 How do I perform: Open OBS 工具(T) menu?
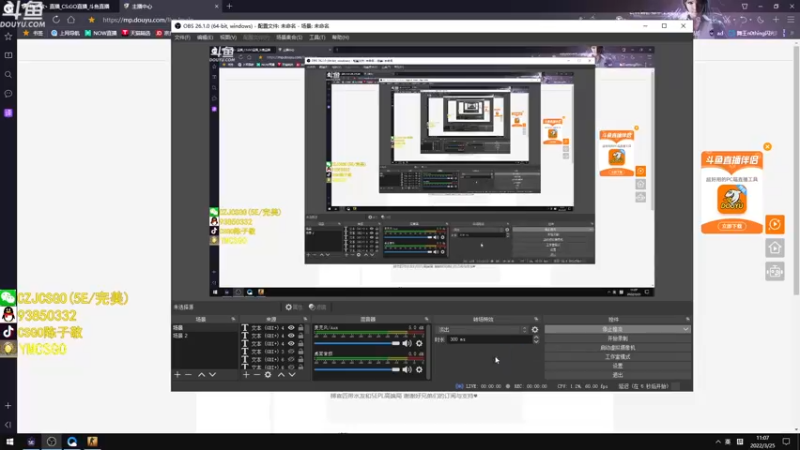pos(317,37)
